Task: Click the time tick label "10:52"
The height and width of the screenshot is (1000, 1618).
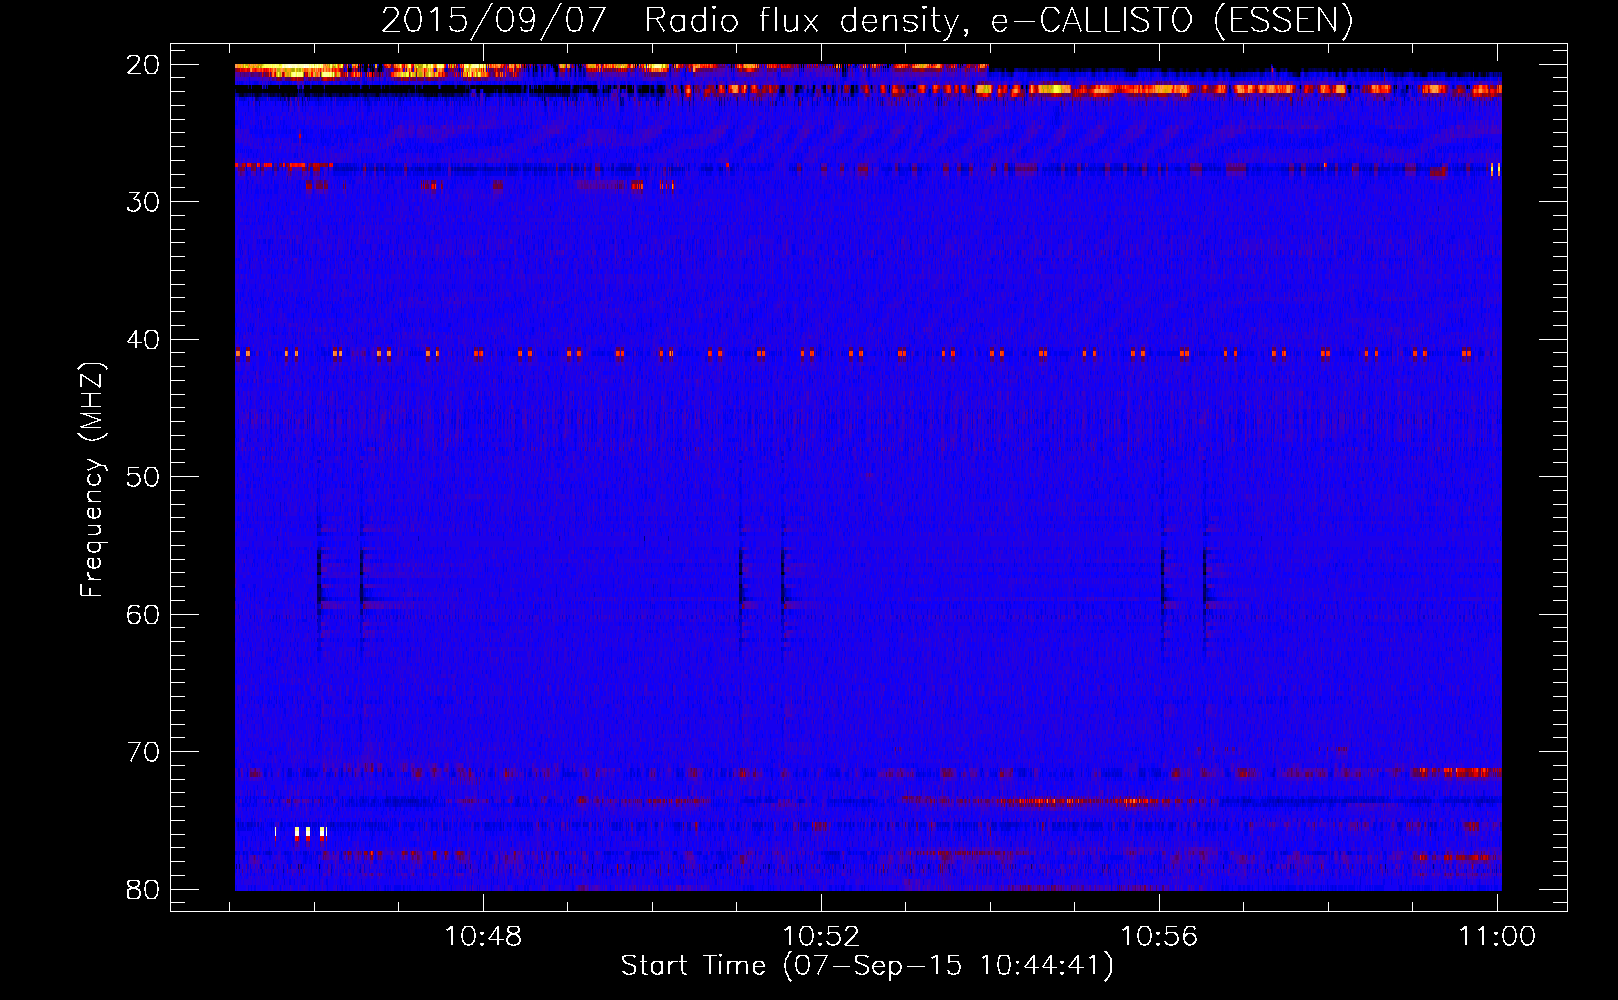Action: pyautogui.click(x=821, y=937)
